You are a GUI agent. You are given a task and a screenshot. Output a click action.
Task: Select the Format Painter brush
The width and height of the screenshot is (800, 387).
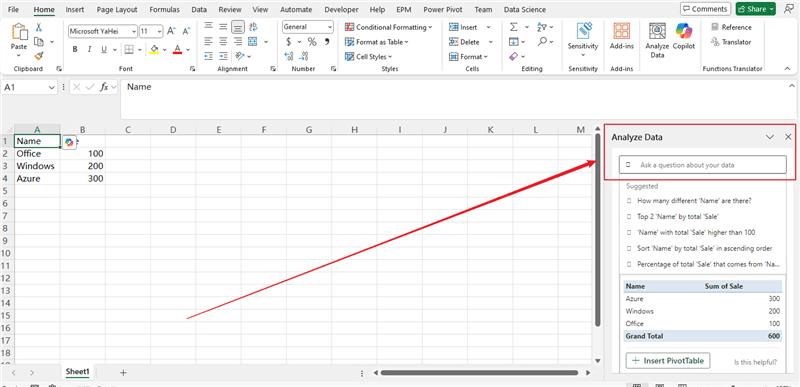(39, 56)
